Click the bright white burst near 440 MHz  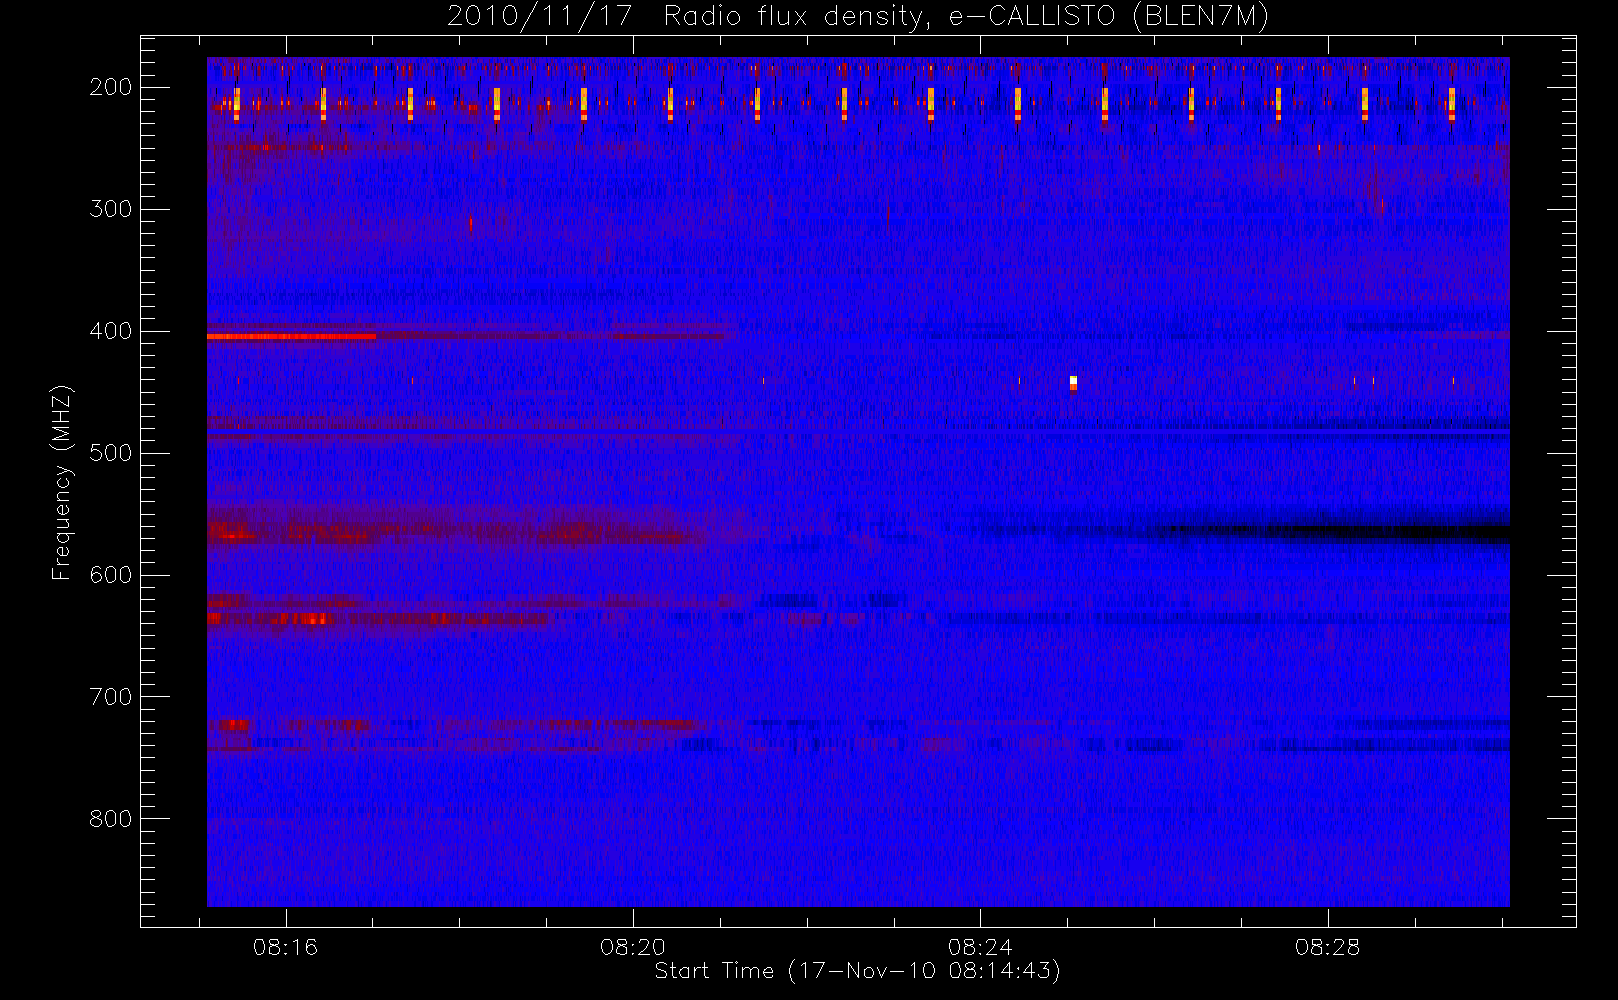click(x=1073, y=383)
